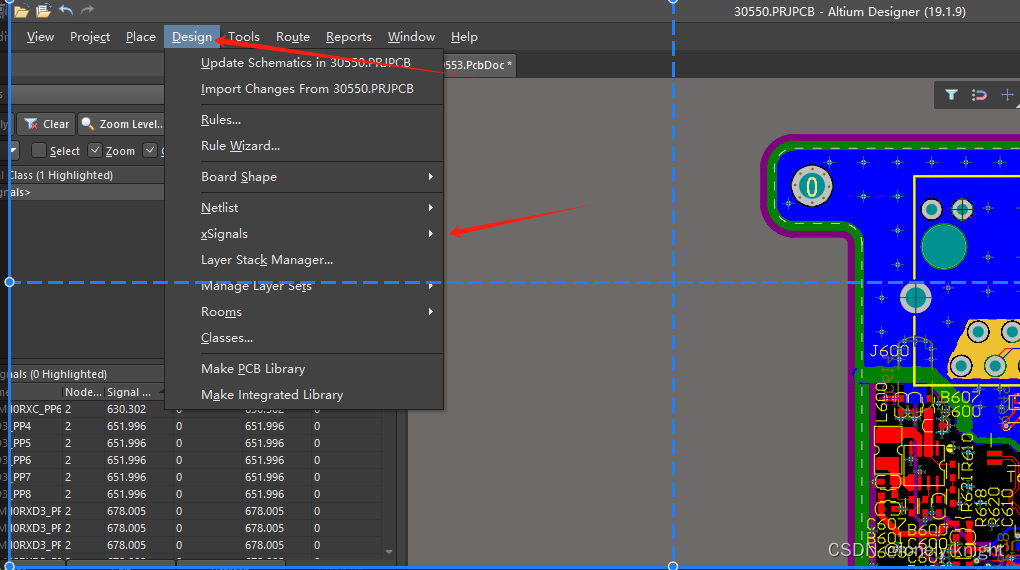
Task: Select the _PP7 net row
Action: pyautogui.click(x=191, y=477)
